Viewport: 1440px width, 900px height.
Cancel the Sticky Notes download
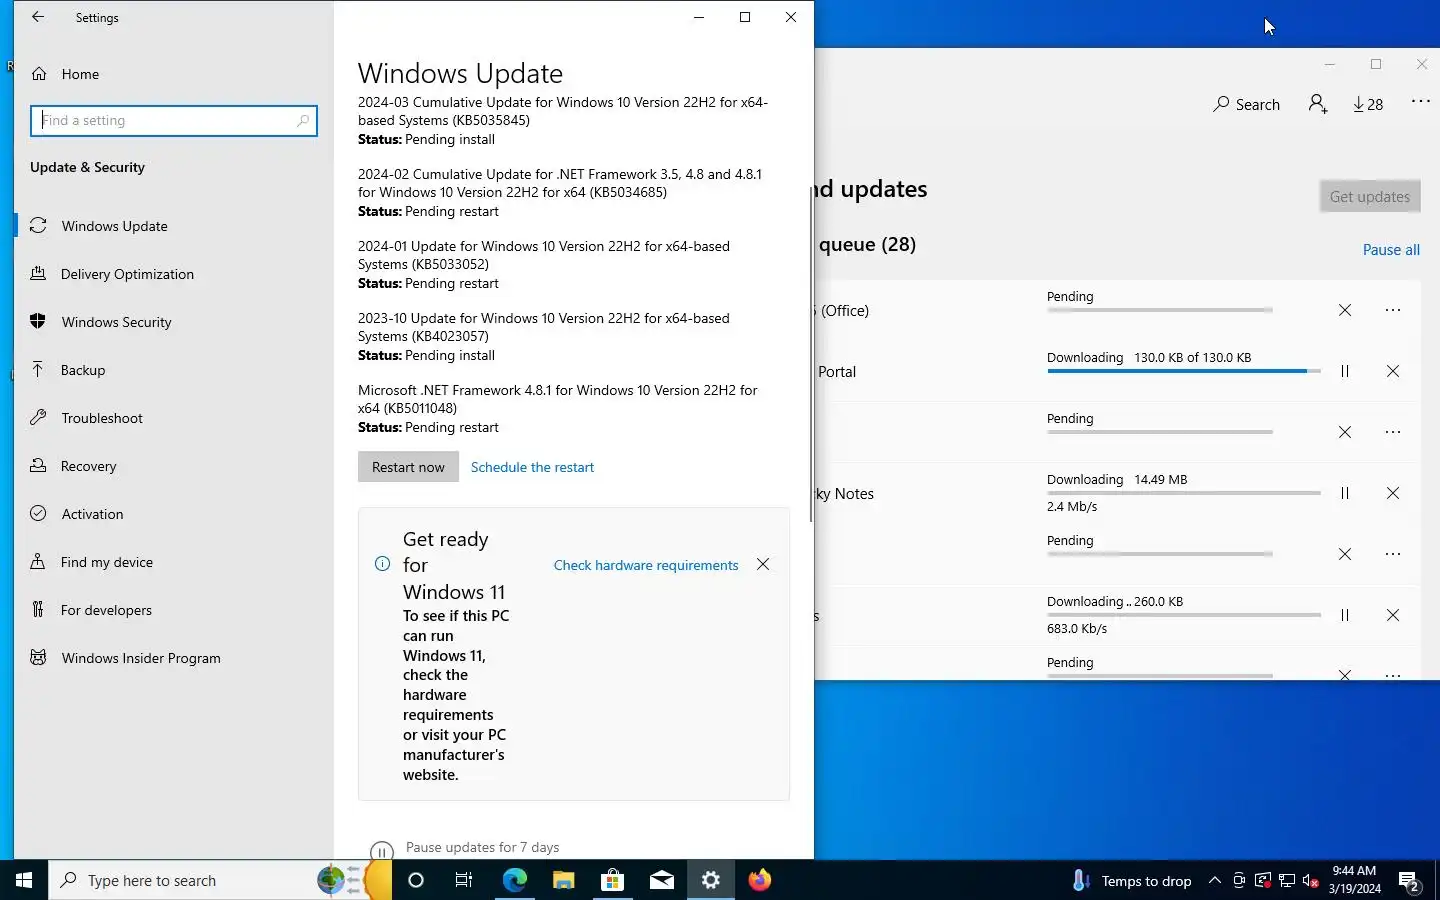[x=1393, y=493]
